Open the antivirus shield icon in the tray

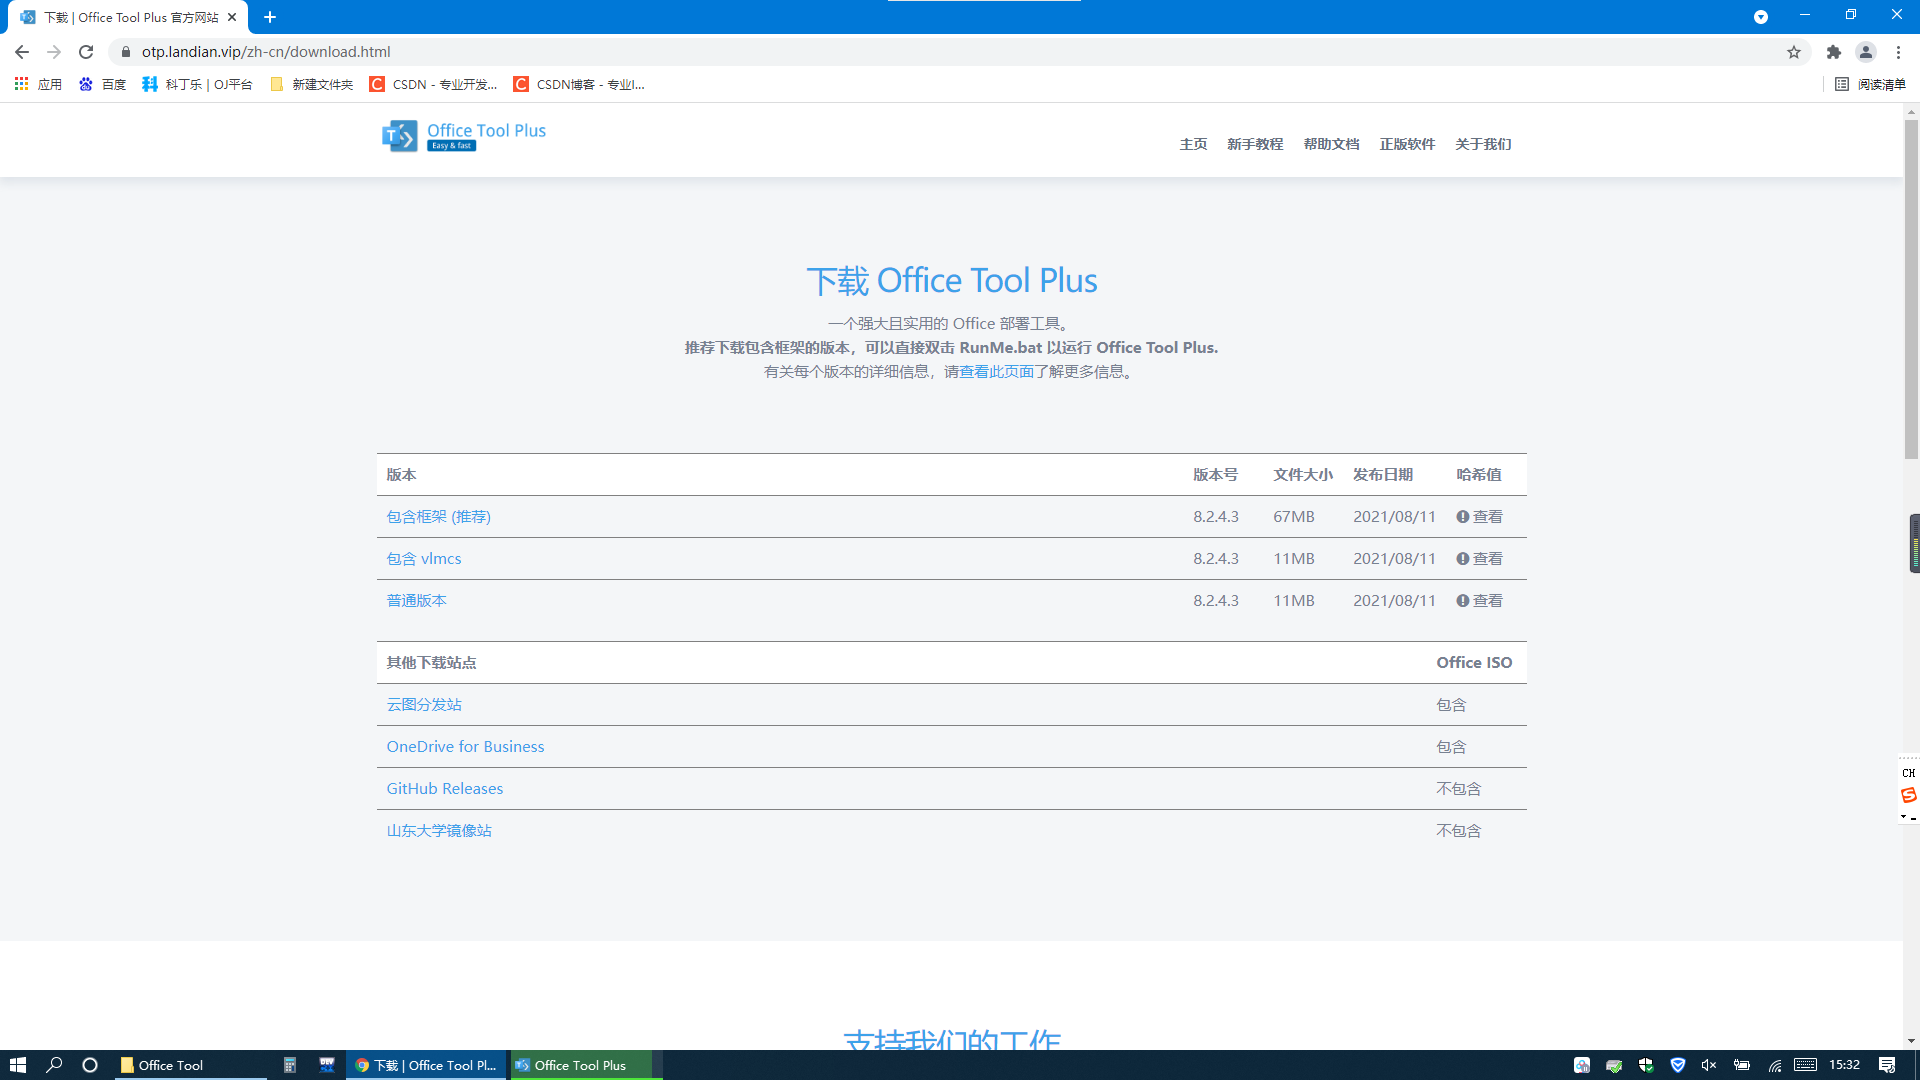pos(1677,1064)
